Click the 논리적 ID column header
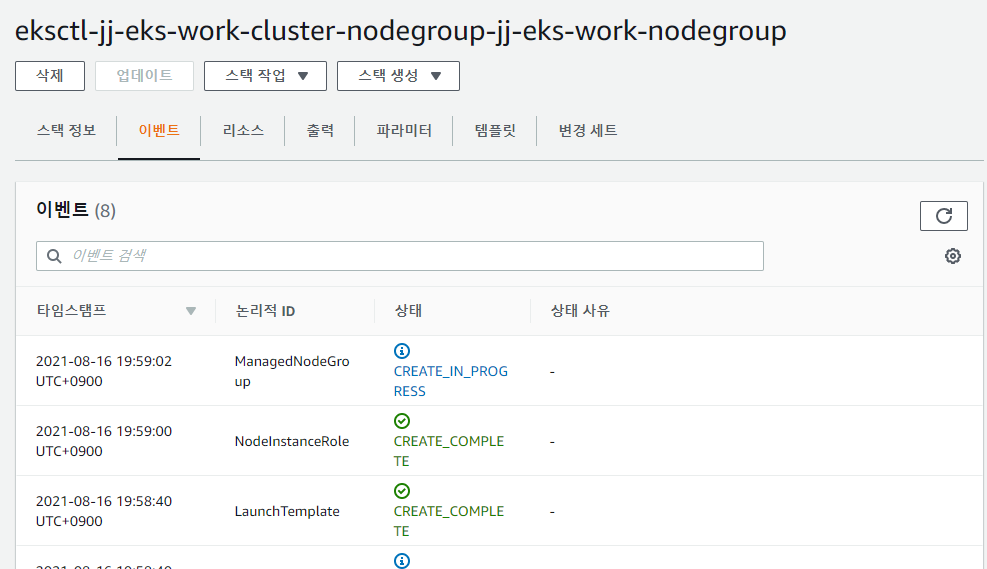This screenshot has width=987, height=569. pos(265,310)
